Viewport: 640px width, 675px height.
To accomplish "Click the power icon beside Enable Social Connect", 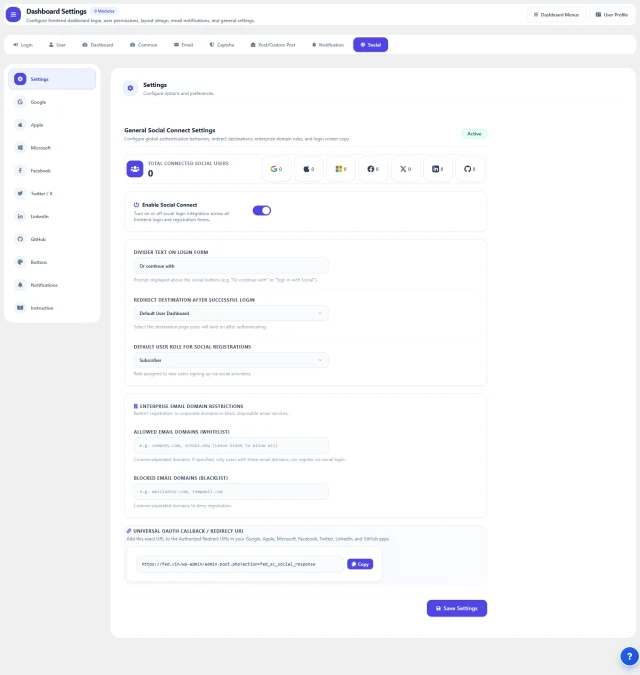I will coord(136,205).
